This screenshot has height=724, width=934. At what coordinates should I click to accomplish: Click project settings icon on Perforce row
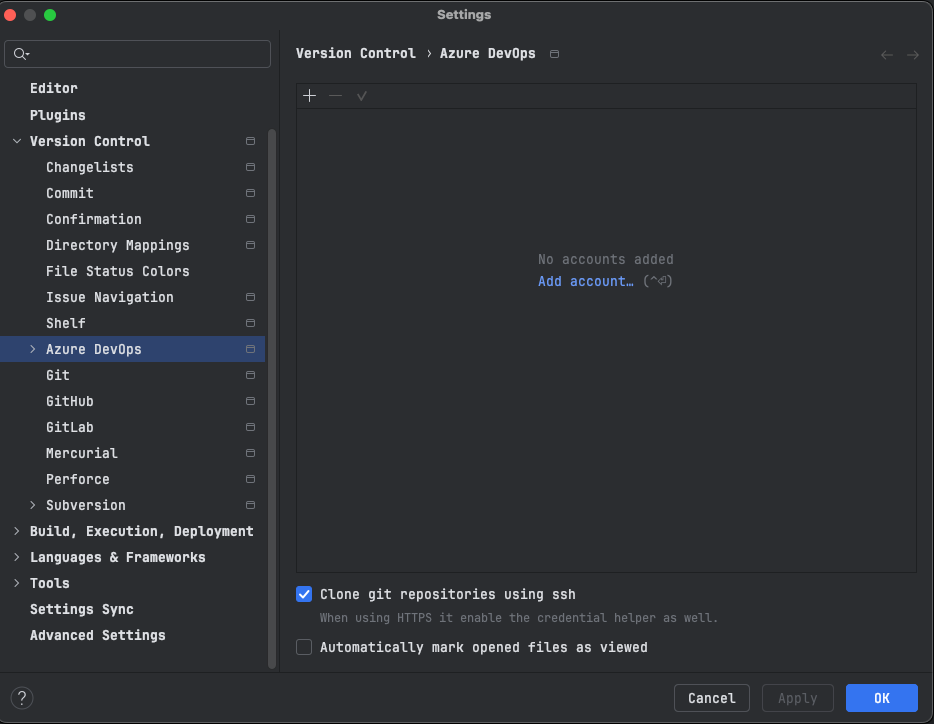click(250, 479)
